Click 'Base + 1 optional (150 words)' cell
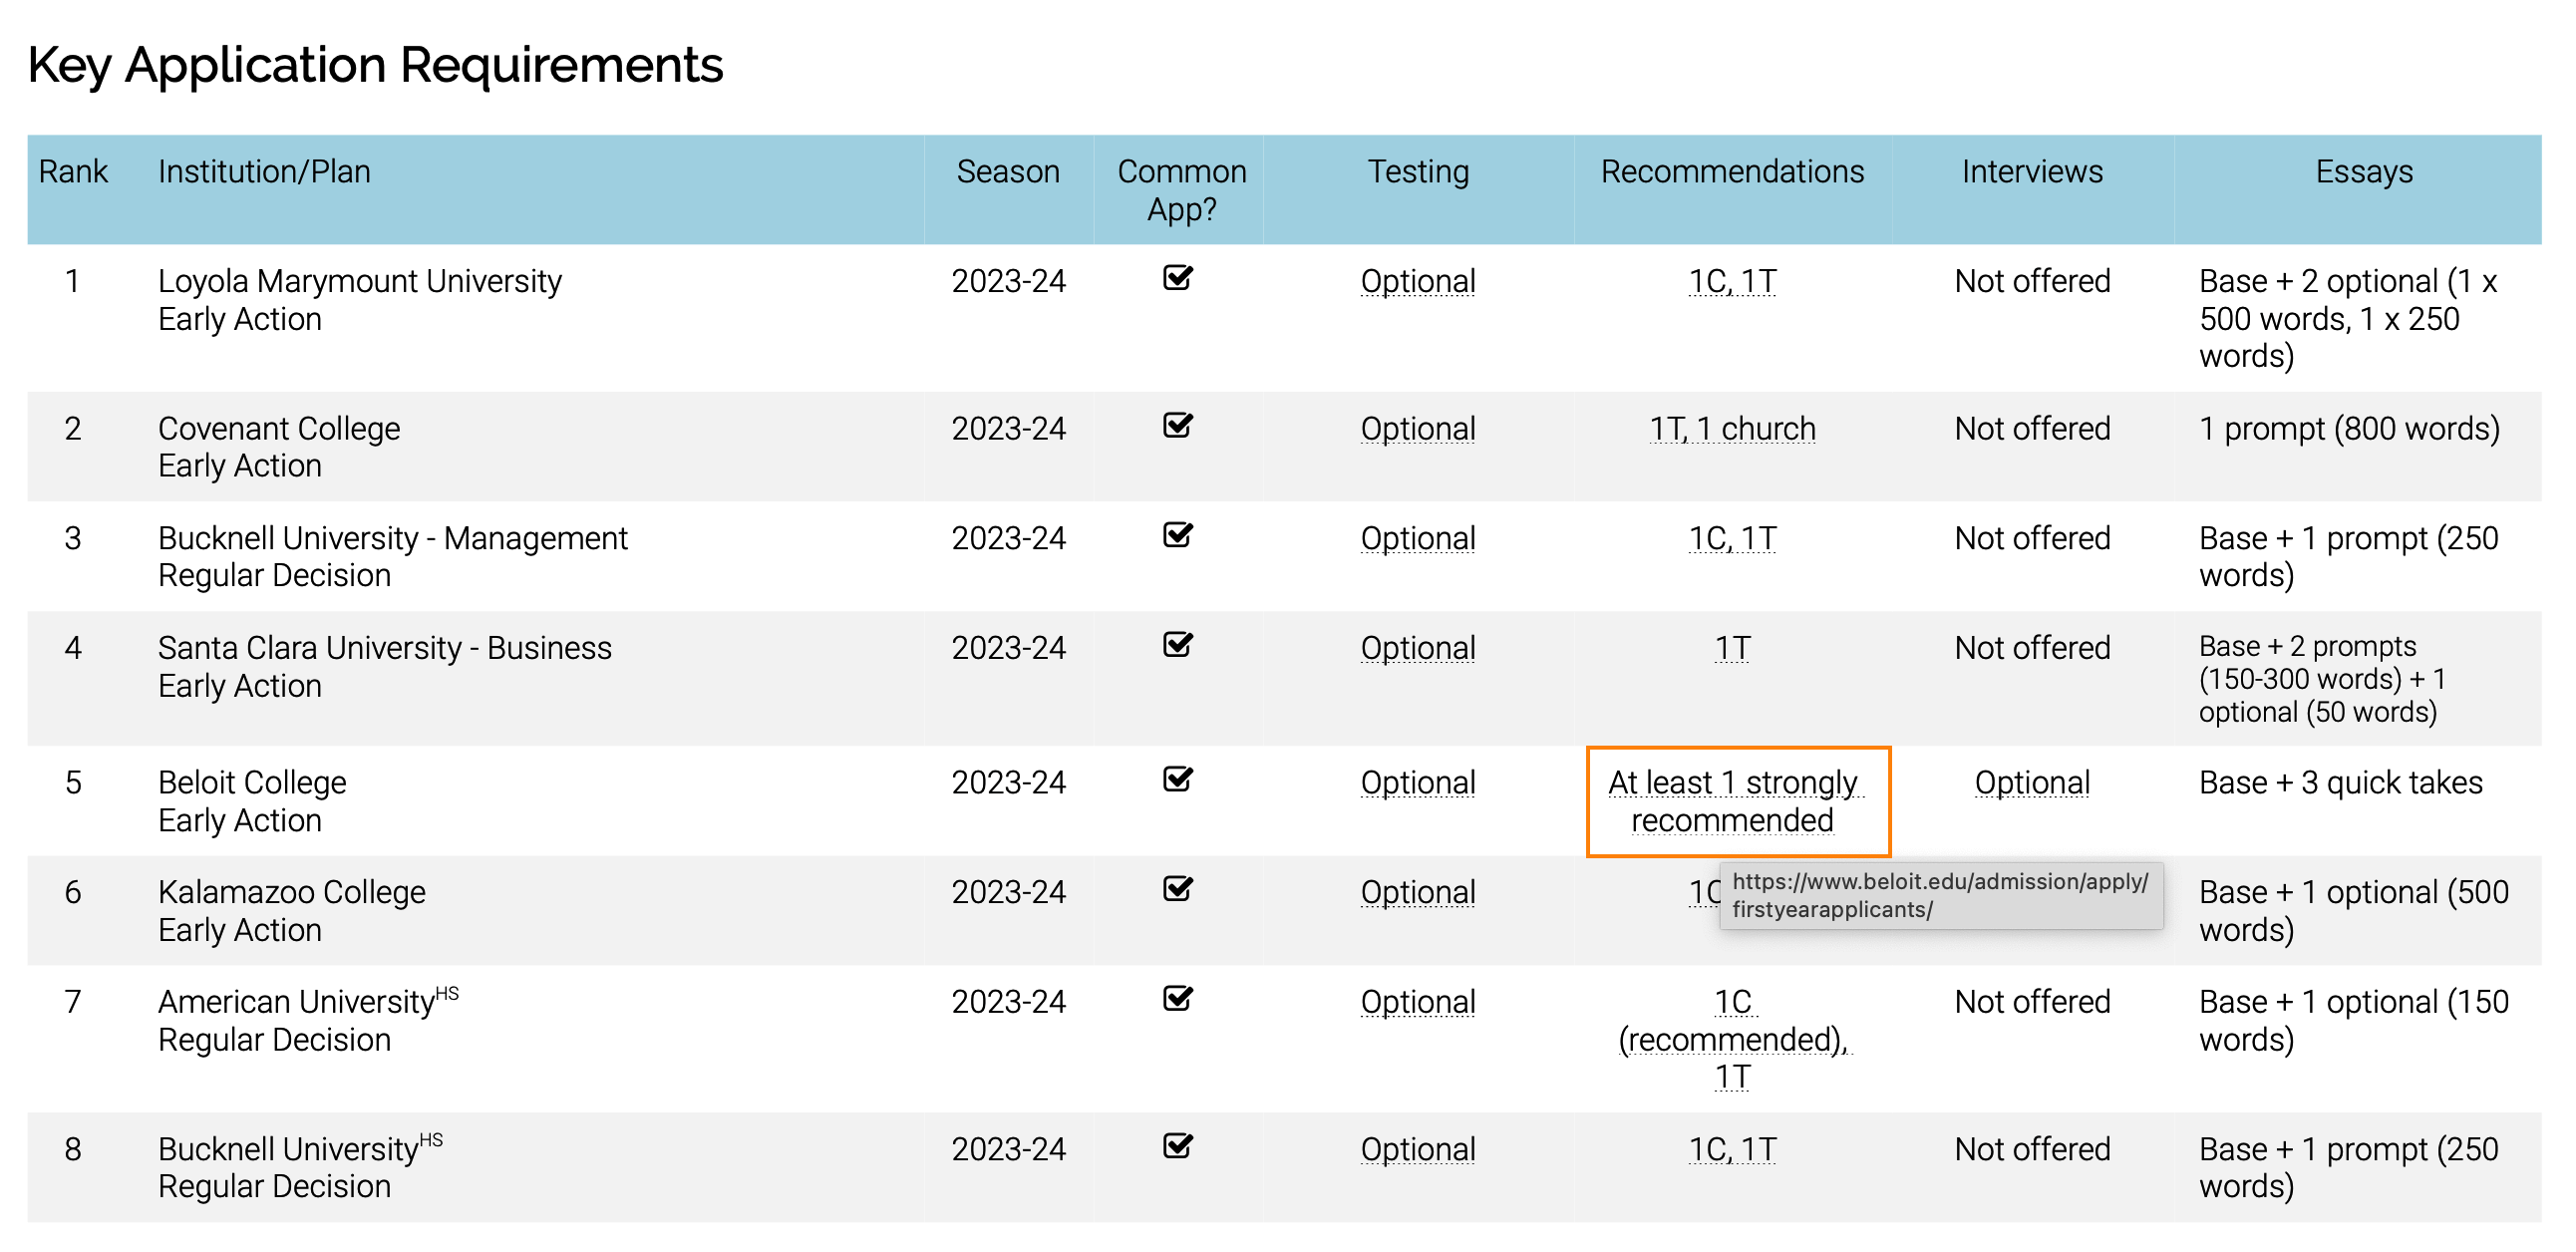 point(2354,1021)
